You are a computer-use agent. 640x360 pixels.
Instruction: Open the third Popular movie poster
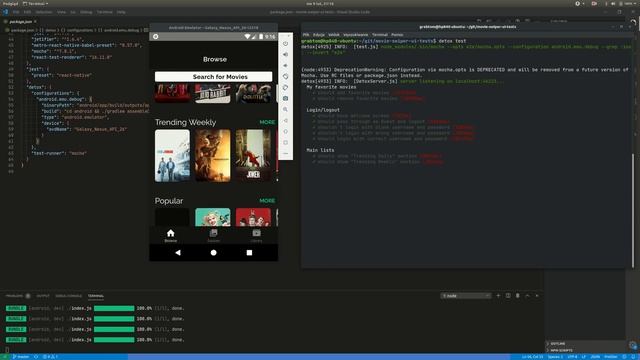(x=253, y=217)
